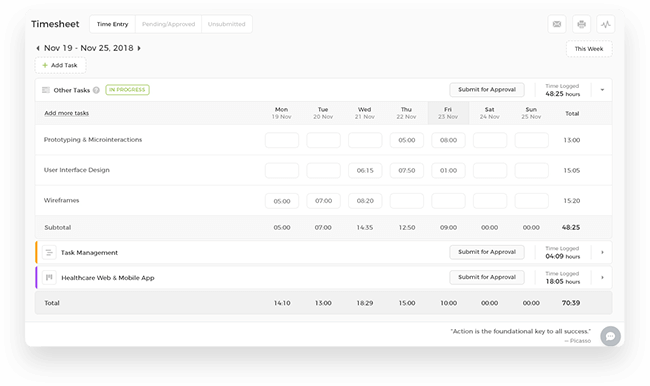Select Prototyping & Microinteractions Saturday field

coord(490,140)
